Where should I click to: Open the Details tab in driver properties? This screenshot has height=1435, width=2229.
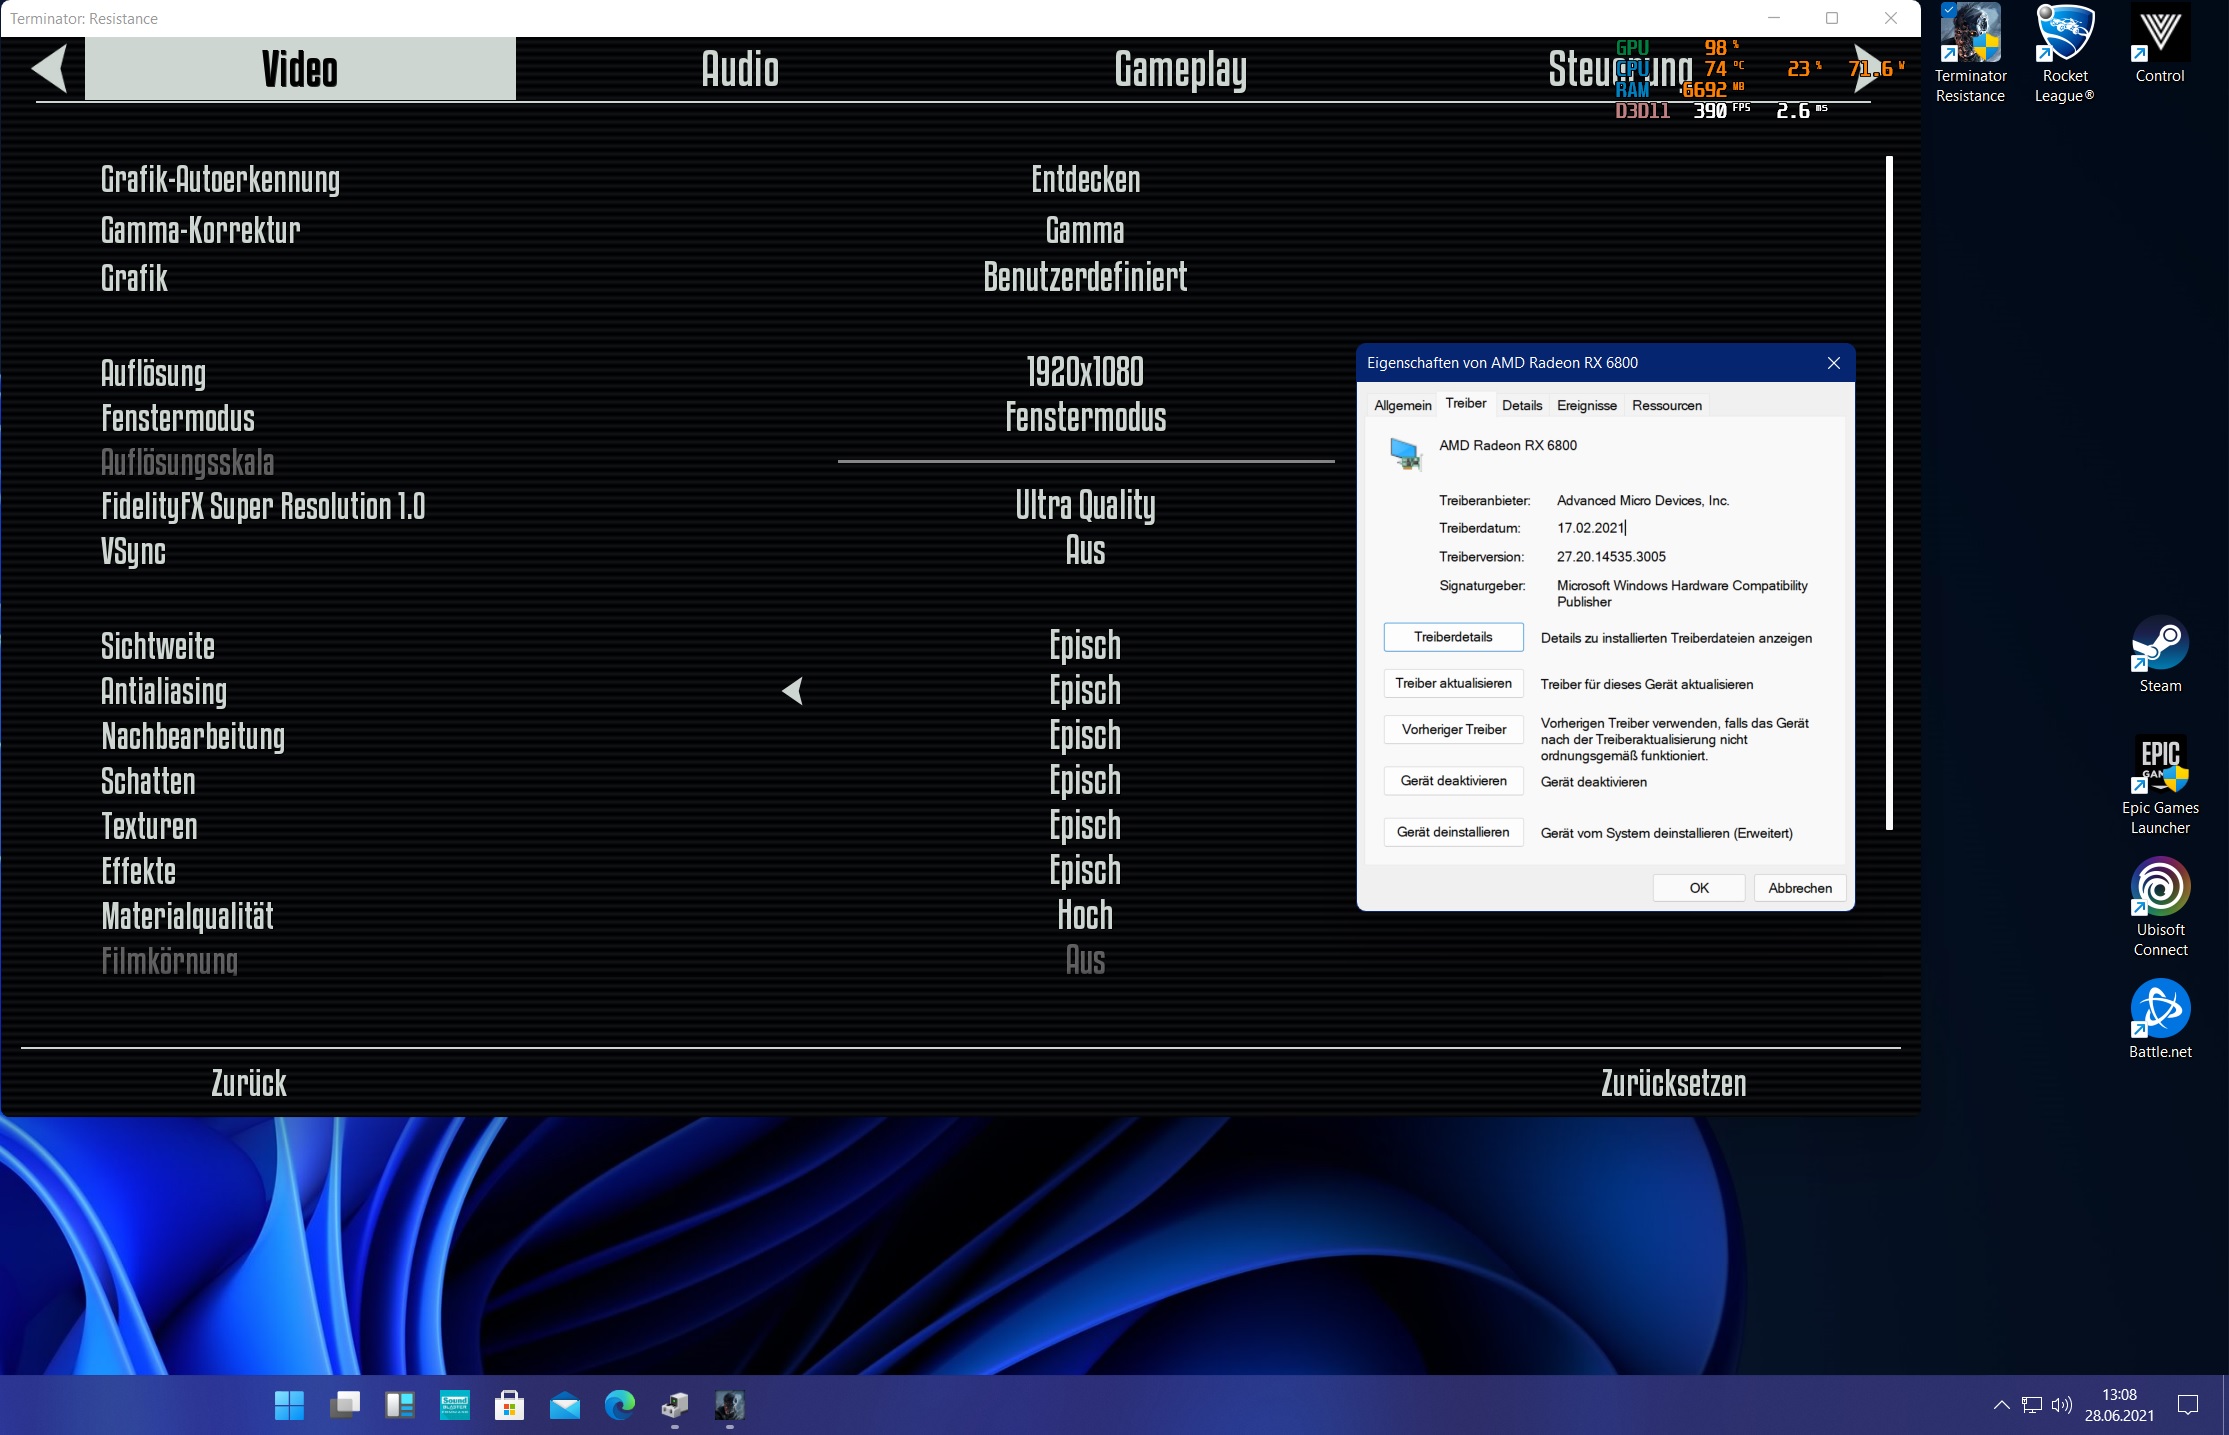(1521, 405)
